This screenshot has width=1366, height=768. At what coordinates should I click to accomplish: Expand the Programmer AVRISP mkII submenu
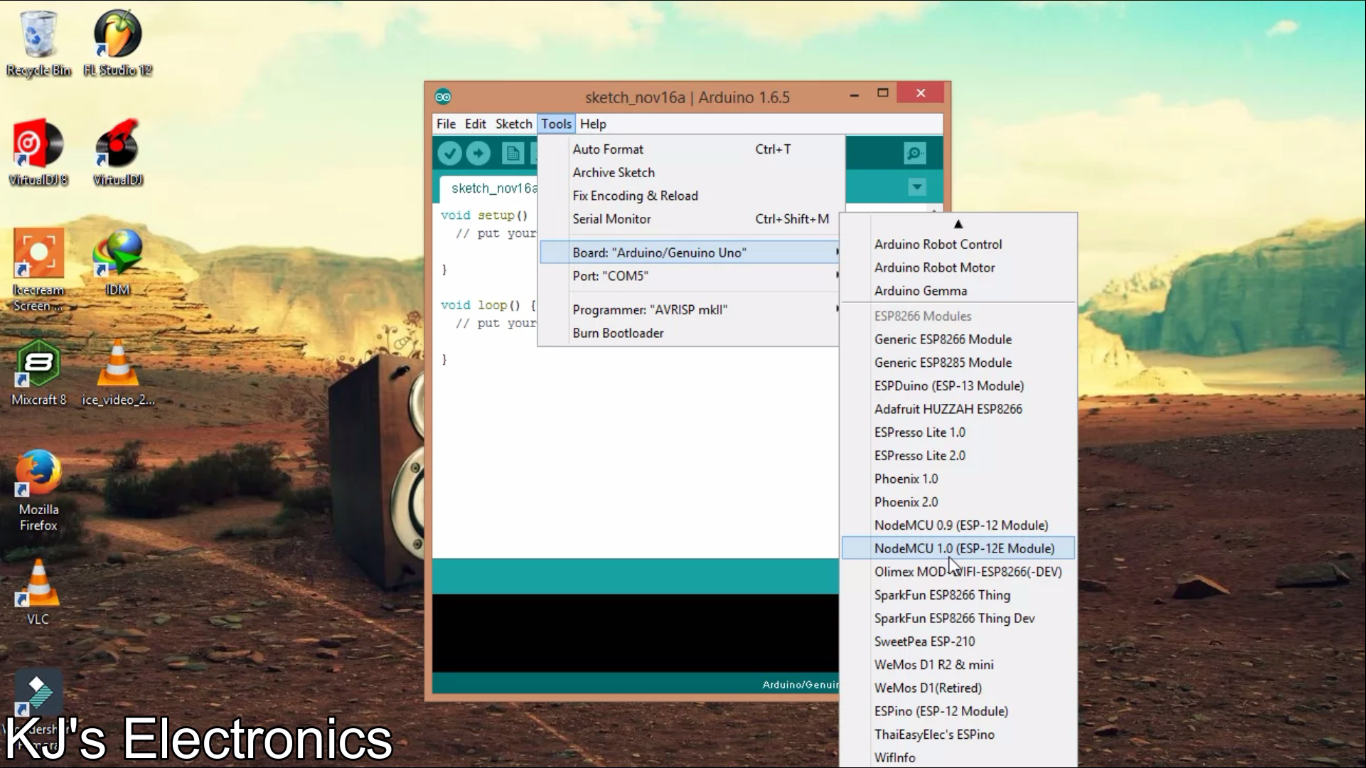[691, 309]
